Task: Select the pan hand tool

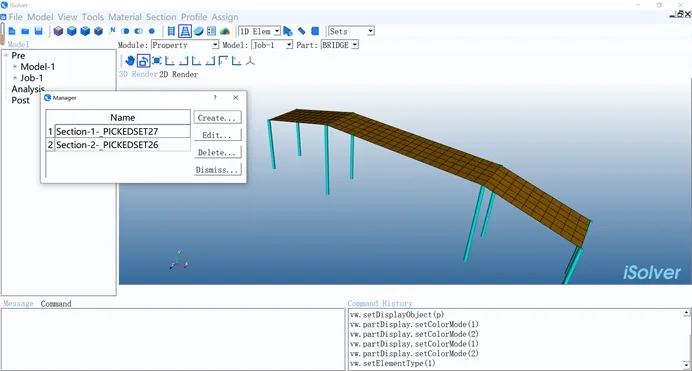Action: tap(130, 60)
